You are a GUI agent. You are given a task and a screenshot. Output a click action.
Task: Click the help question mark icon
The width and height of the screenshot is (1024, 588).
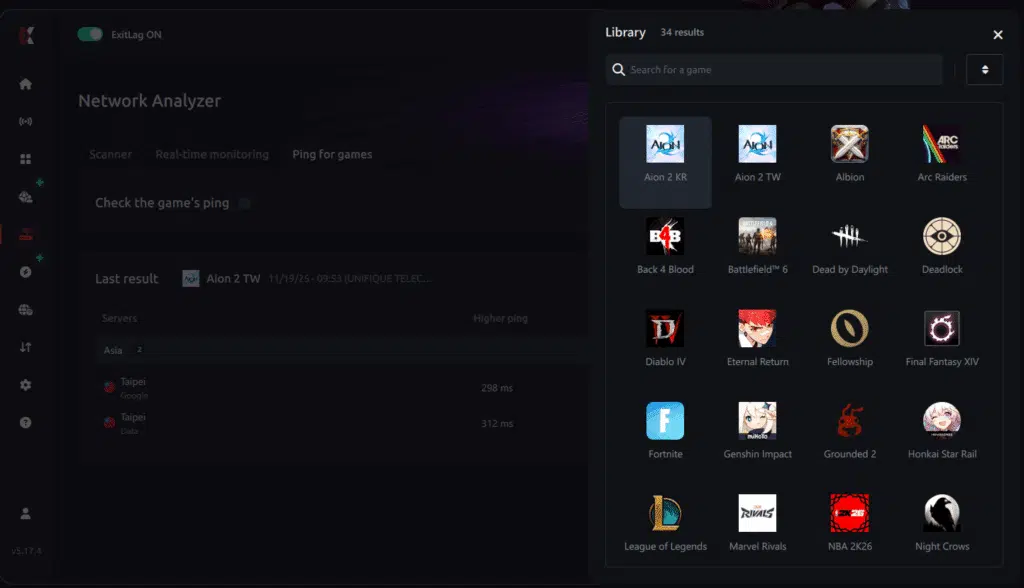pyautogui.click(x=24, y=422)
